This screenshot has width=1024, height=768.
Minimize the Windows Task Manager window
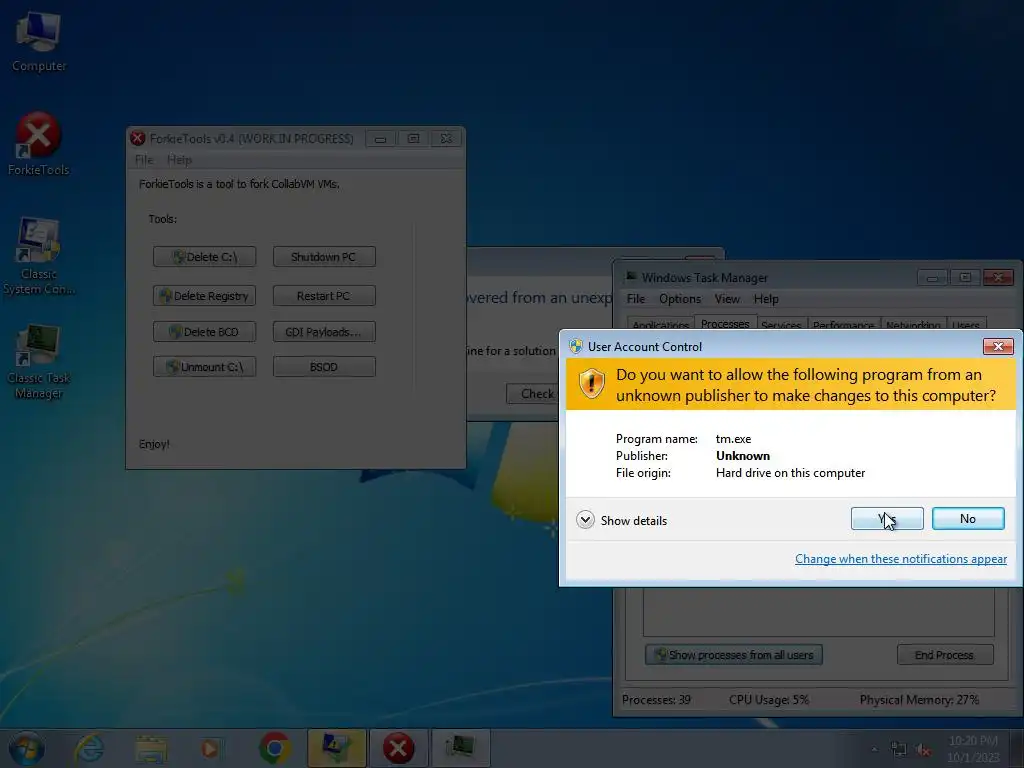point(932,278)
